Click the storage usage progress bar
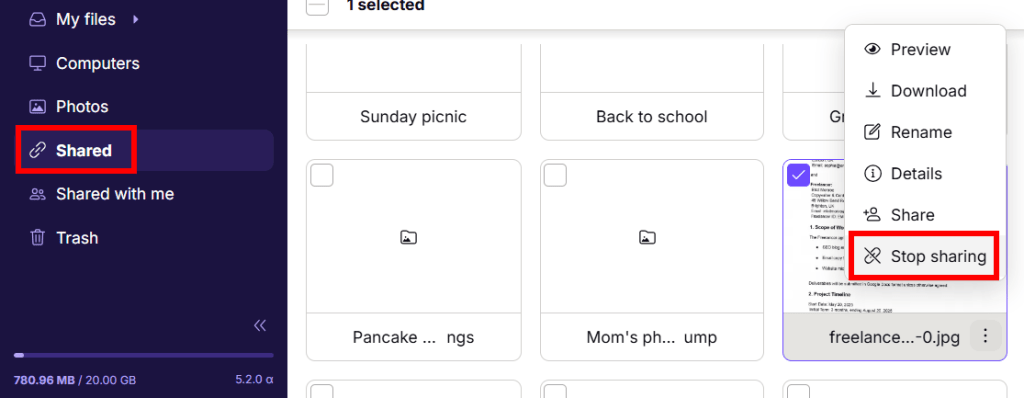 pyautogui.click(x=144, y=356)
